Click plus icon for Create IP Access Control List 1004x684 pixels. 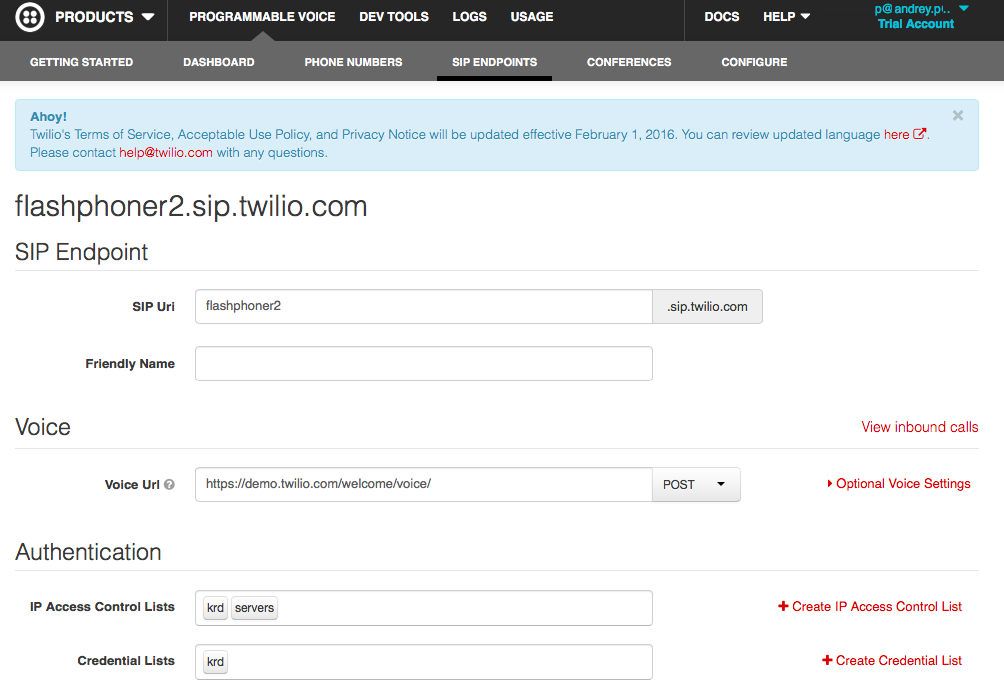(x=782, y=606)
